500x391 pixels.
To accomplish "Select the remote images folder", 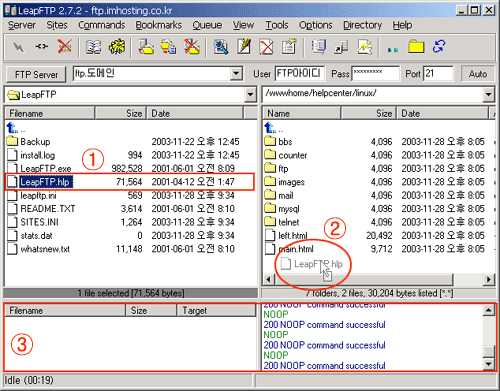I will 284,182.
